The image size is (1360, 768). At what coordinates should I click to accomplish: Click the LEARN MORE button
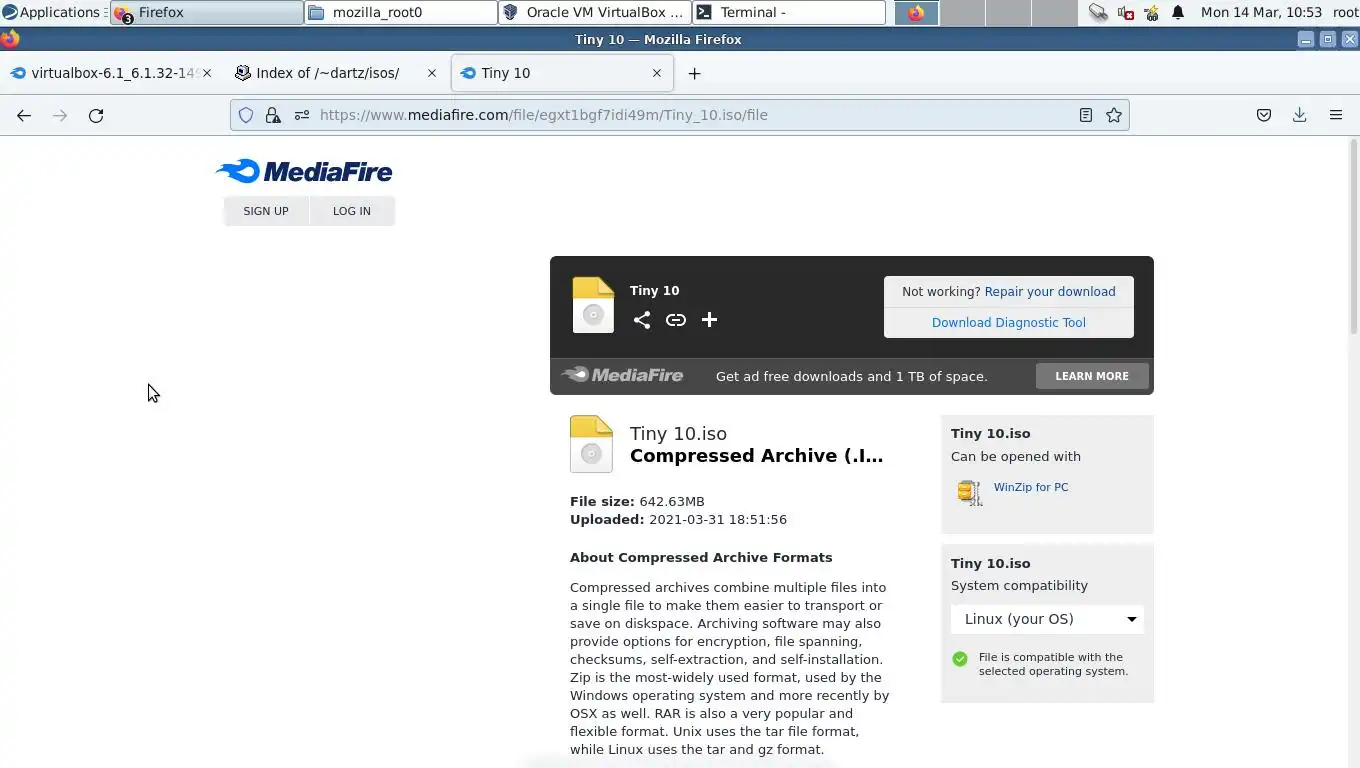tap(1092, 376)
